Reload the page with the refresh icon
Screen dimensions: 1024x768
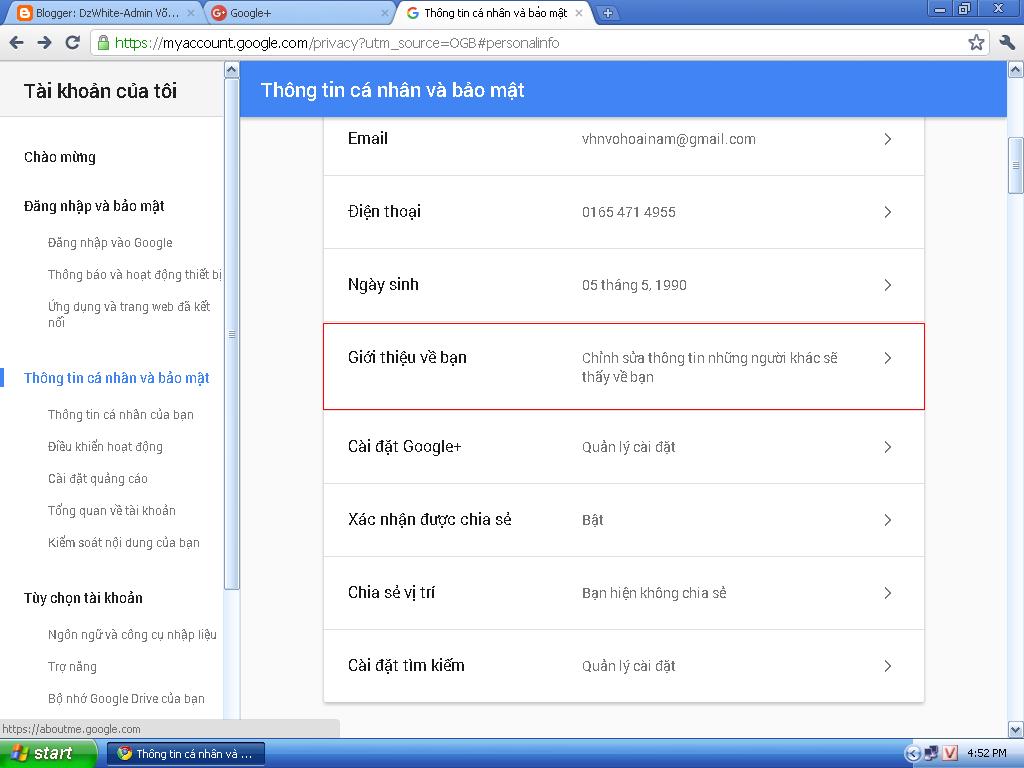72,43
